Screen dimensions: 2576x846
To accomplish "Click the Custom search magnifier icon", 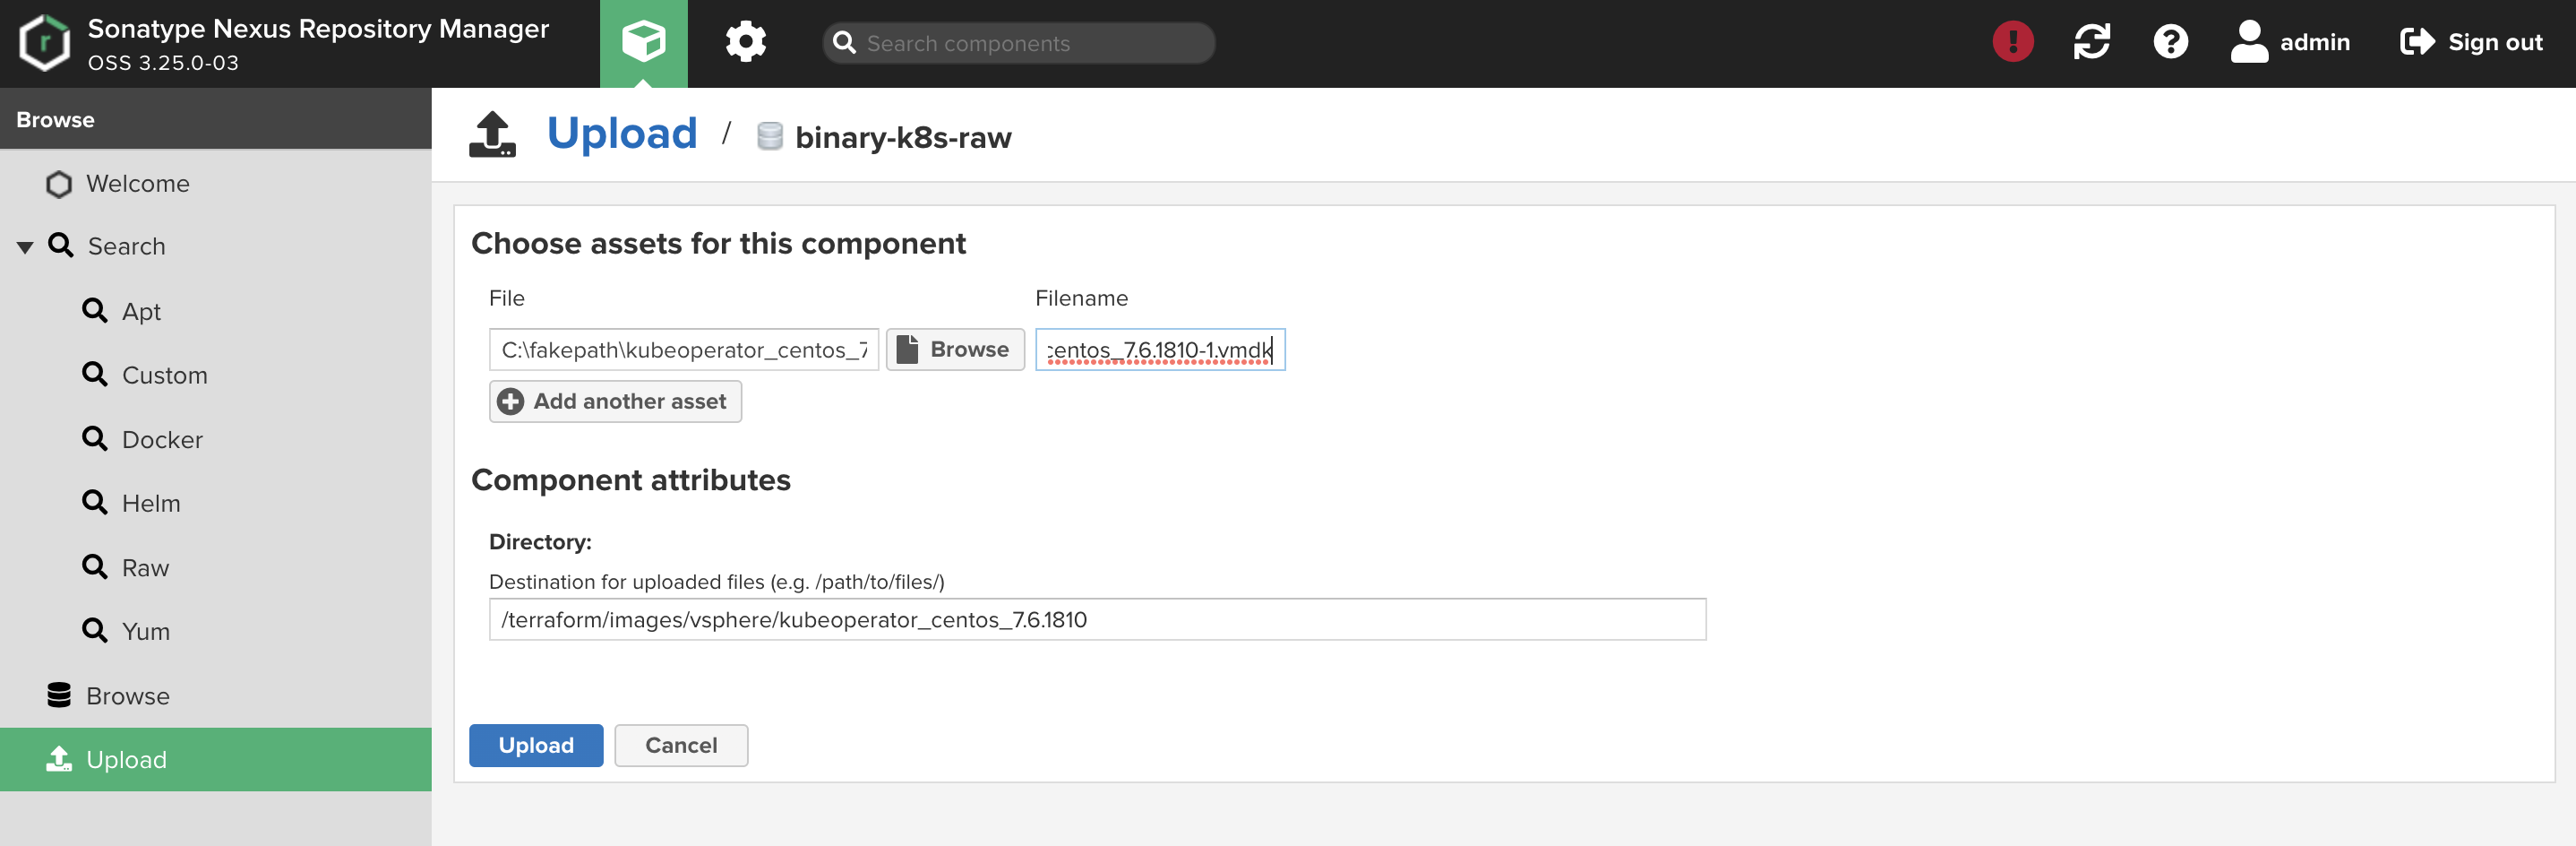I will (x=95, y=375).
